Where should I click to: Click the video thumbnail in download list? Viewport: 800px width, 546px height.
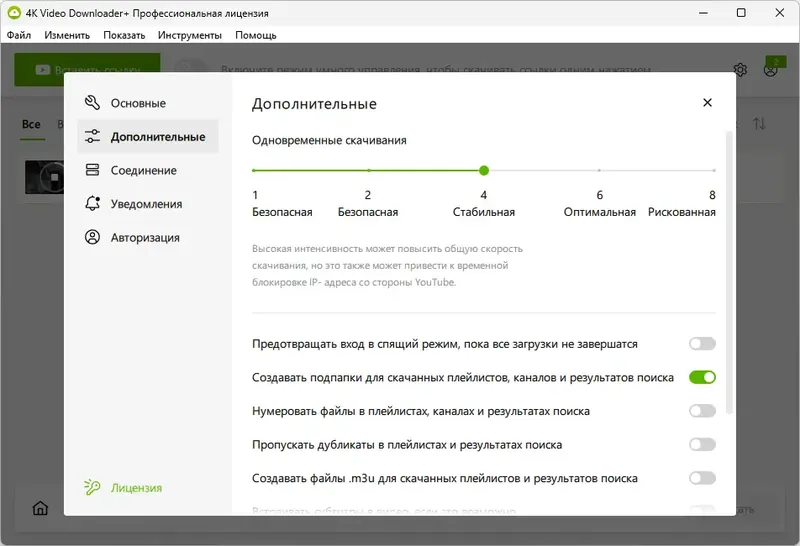(x=45, y=177)
